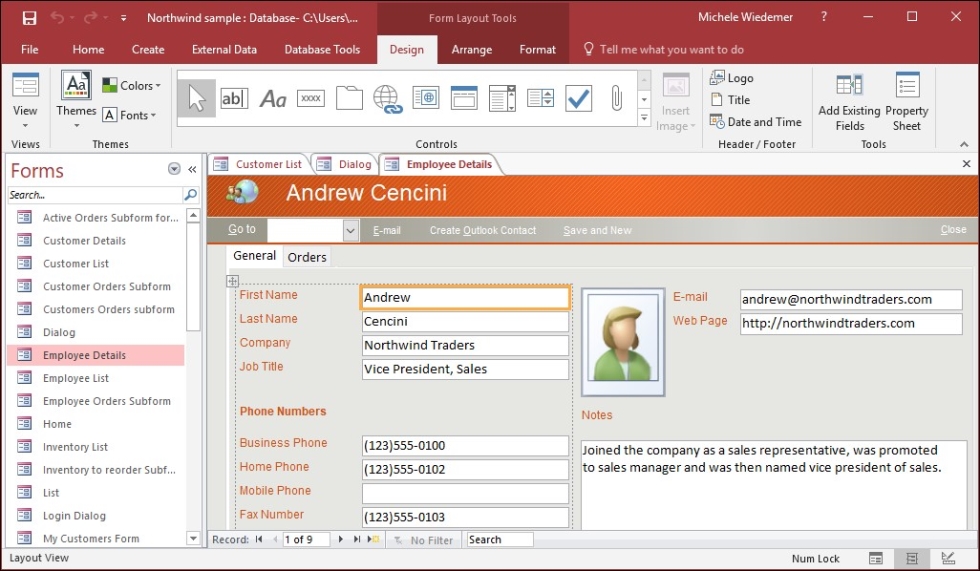Open the Forms navigation pane menu arrow

pyautogui.click(x=174, y=169)
